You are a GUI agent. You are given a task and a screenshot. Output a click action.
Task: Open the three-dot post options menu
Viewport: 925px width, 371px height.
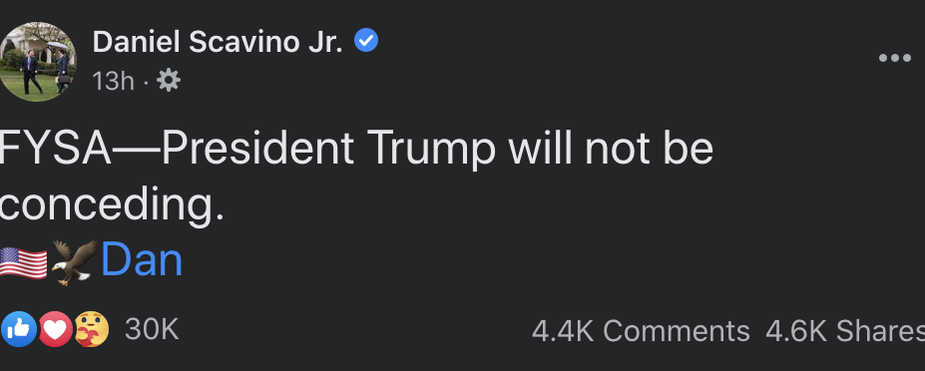click(894, 58)
